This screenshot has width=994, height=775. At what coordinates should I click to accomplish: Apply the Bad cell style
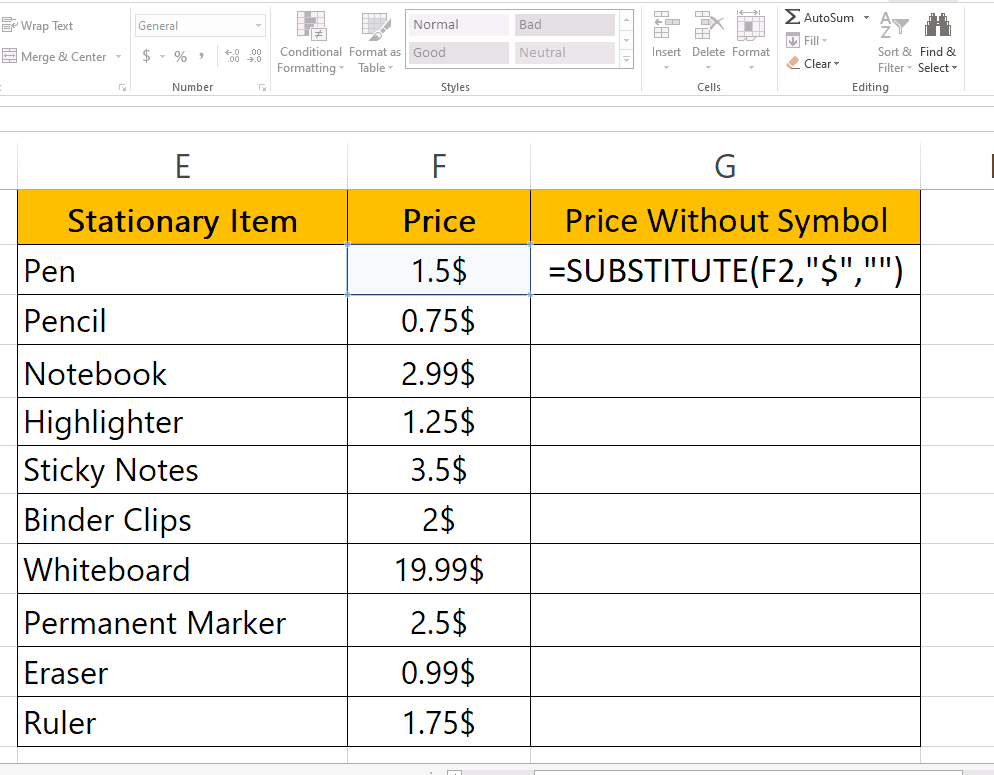coord(564,23)
